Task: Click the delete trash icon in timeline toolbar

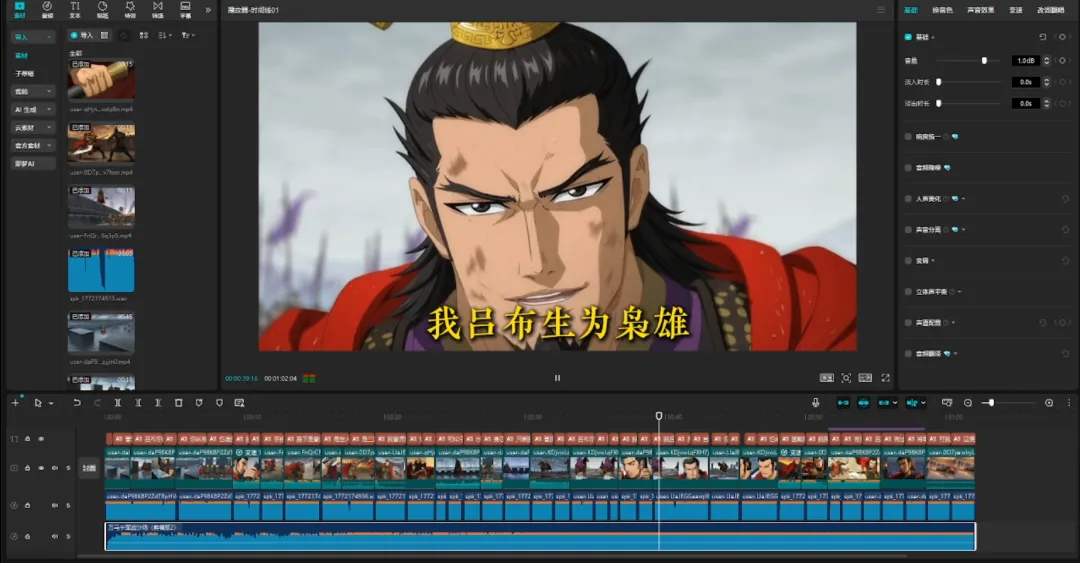Action: [178, 402]
